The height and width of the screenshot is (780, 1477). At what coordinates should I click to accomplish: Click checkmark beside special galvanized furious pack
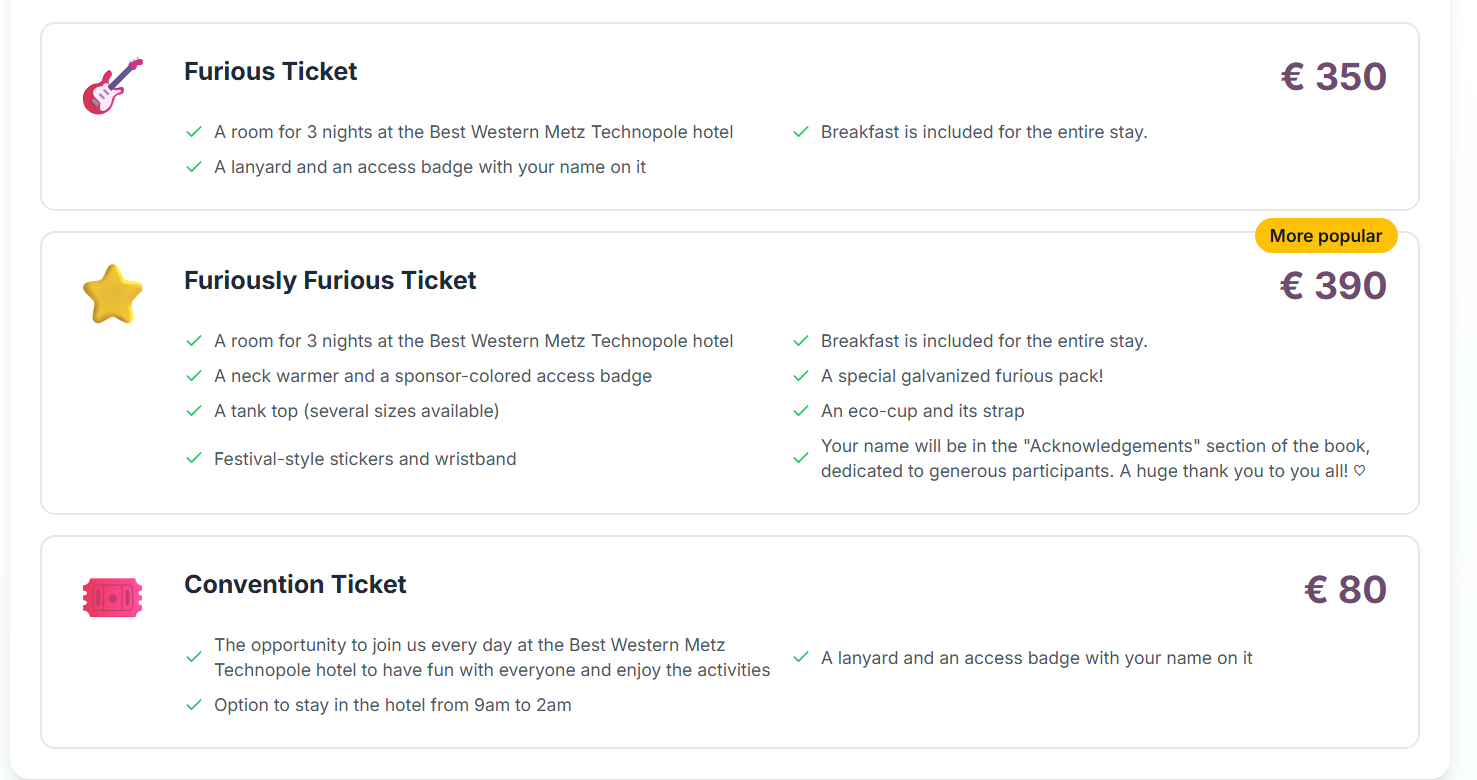click(x=800, y=376)
